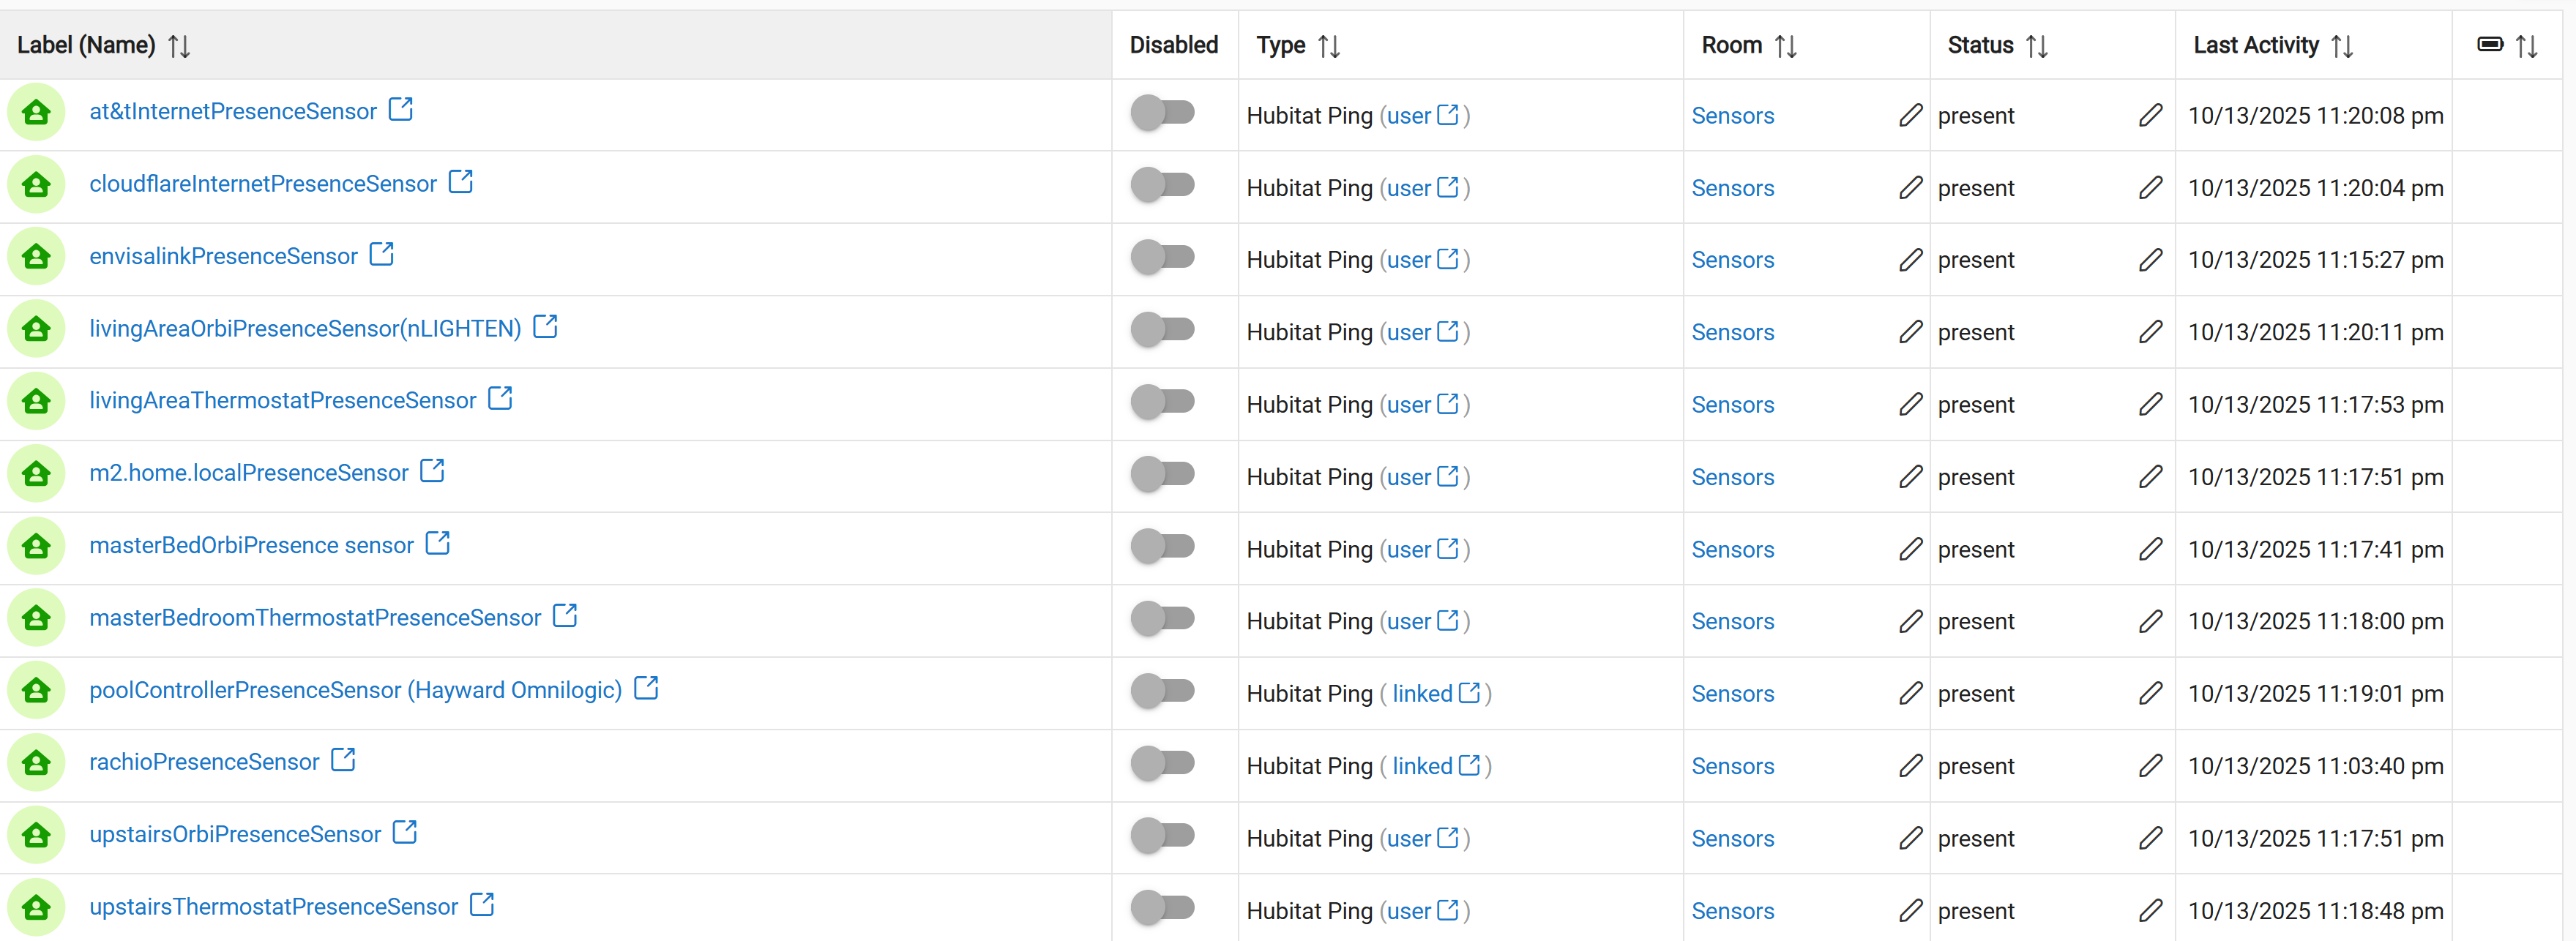The width and height of the screenshot is (2576, 941).
Task: Open the Sensors room link for masterBedroomThermostatPresenceSensor
Action: click(1732, 621)
